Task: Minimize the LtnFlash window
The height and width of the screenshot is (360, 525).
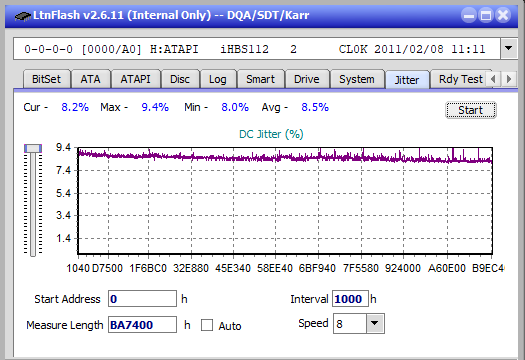Action: pyautogui.click(x=469, y=15)
